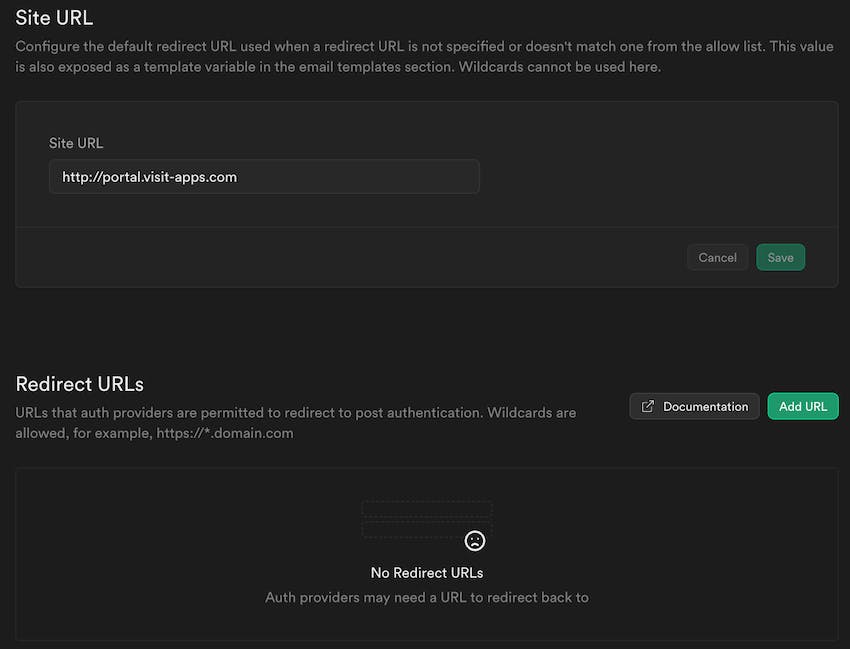Add a new redirect URL
The height and width of the screenshot is (649, 850).
(x=803, y=407)
